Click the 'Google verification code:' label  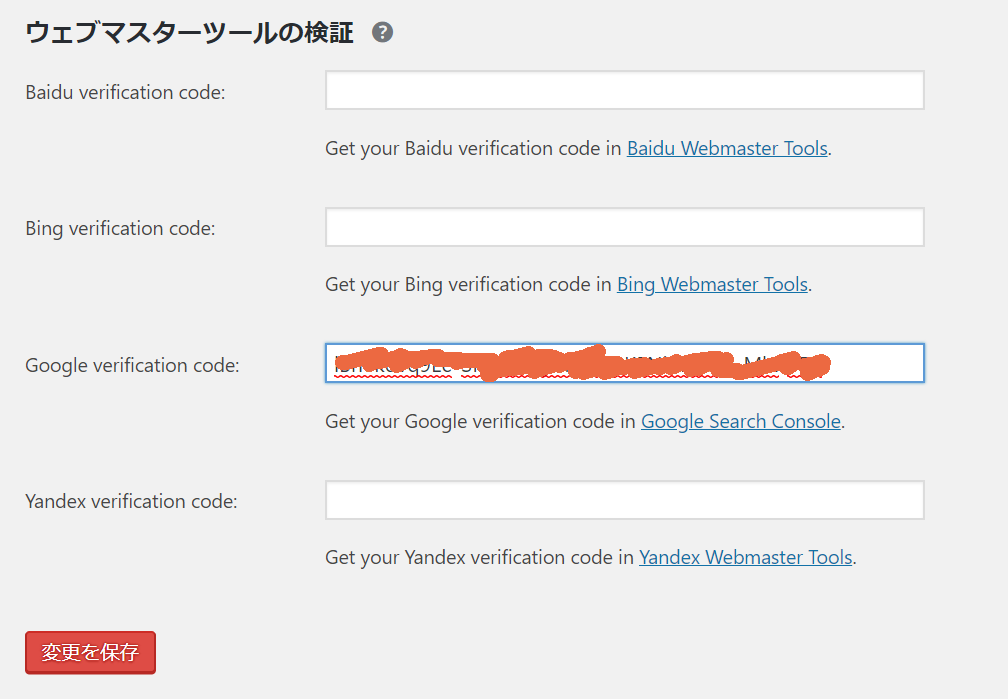tap(132, 366)
